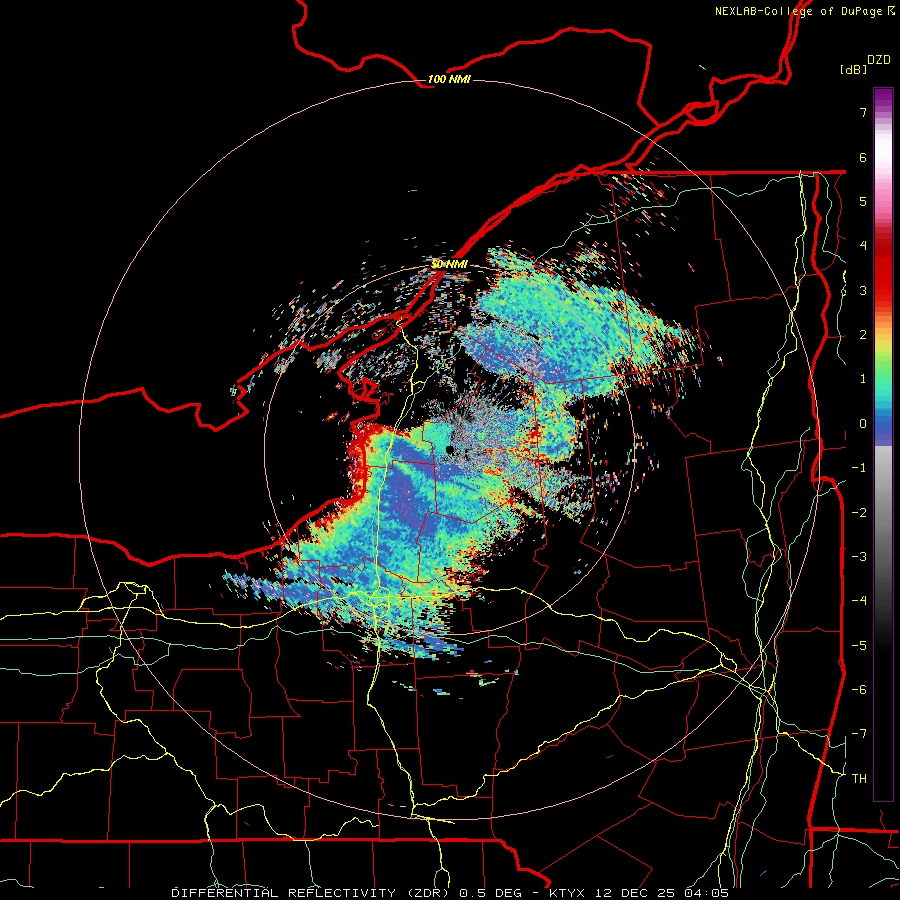Click the 1 tick label on scale
900x900 pixels.
point(863,379)
